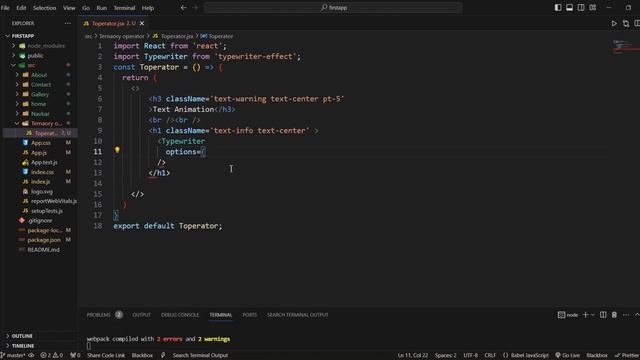This screenshot has width=640, height=360.
Task: Expand the public folder
Action: 13,56
